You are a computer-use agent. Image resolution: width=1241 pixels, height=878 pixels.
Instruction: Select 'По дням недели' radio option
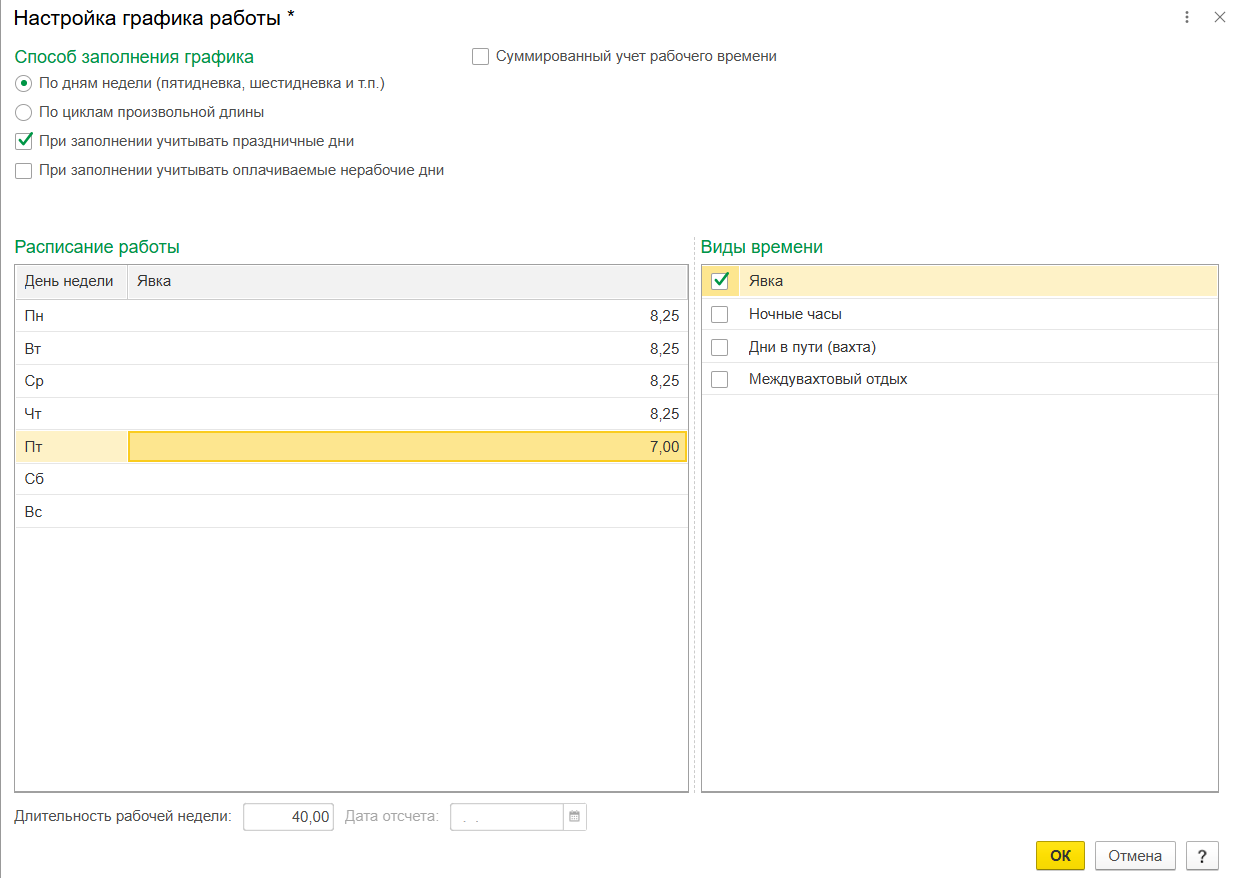pos(24,83)
